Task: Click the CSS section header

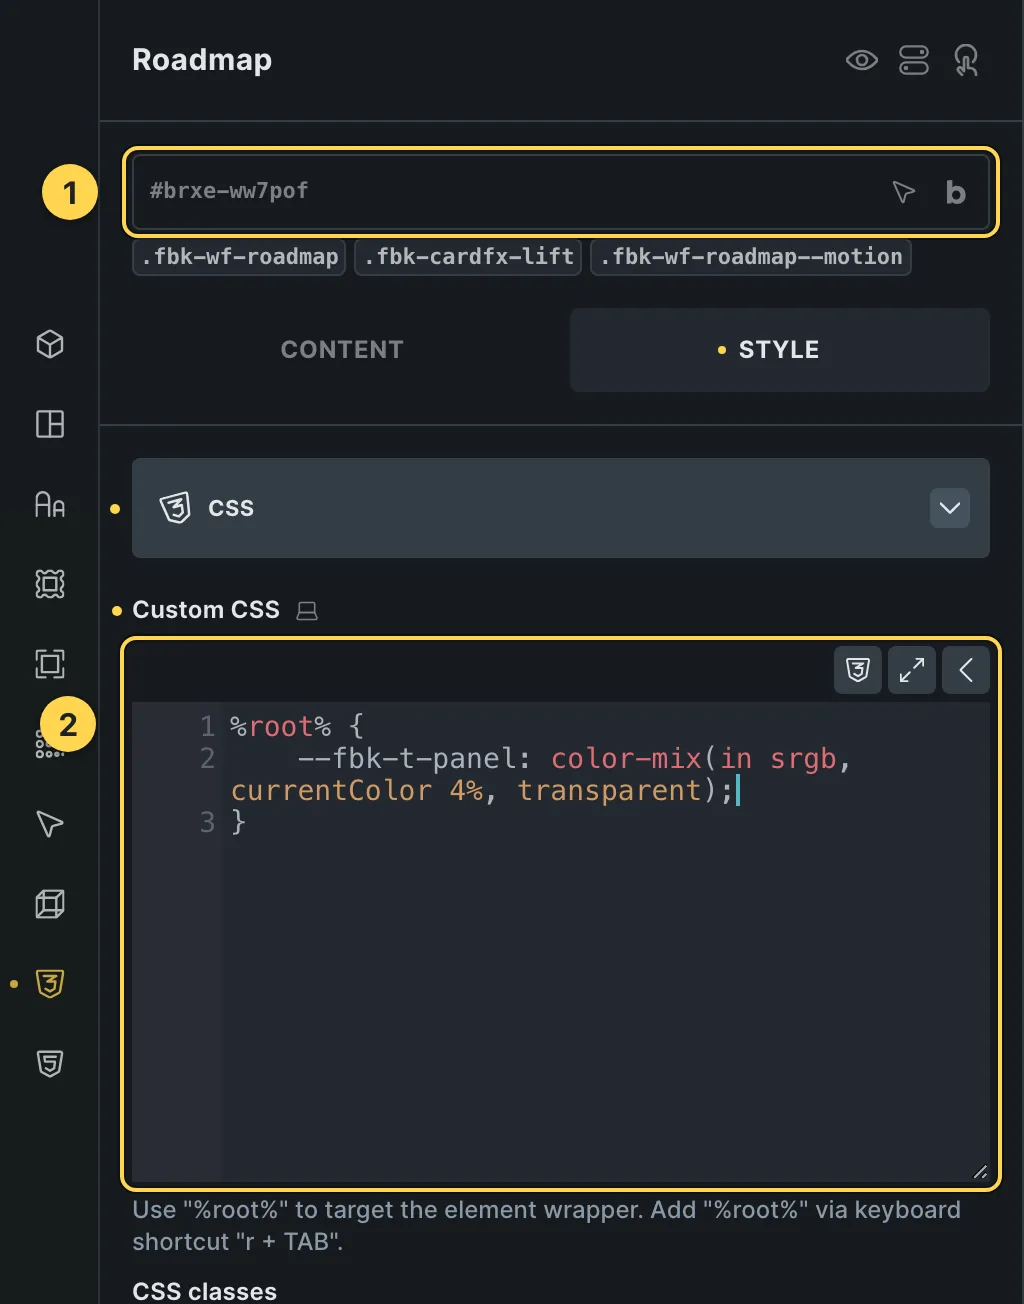Action: tap(560, 508)
